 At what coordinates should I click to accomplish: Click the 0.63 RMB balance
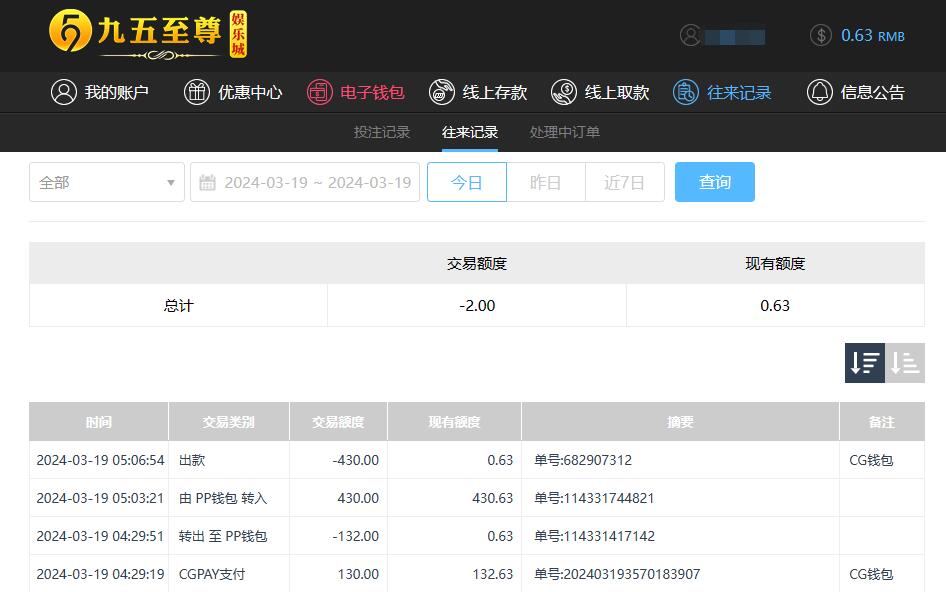pyautogui.click(x=873, y=36)
